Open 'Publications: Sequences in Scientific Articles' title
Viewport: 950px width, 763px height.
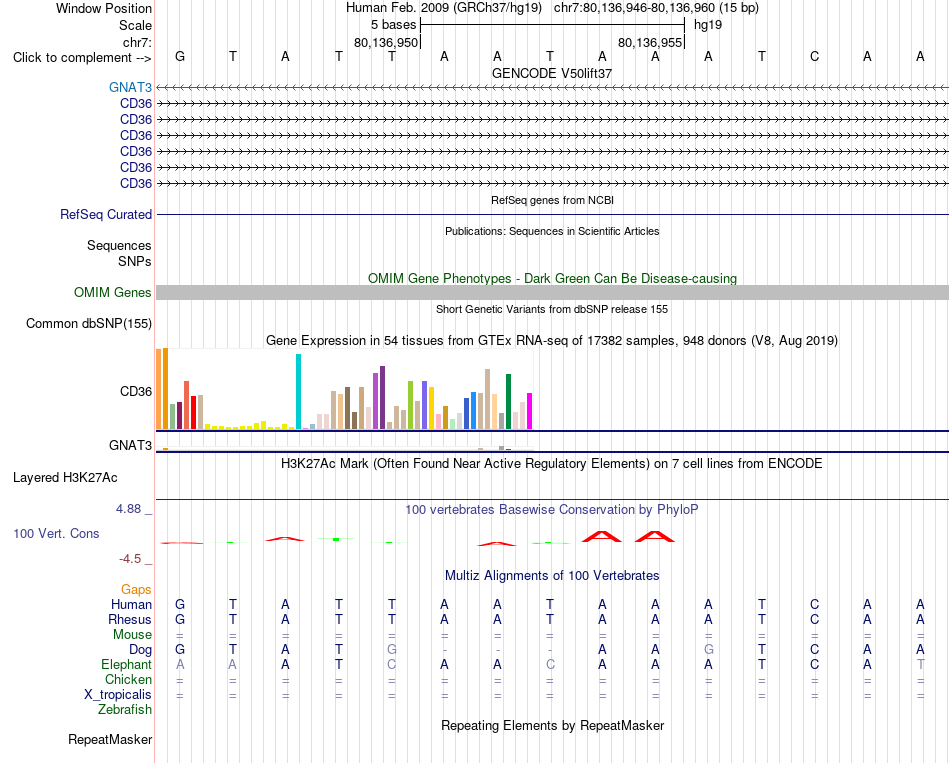(x=552, y=231)
